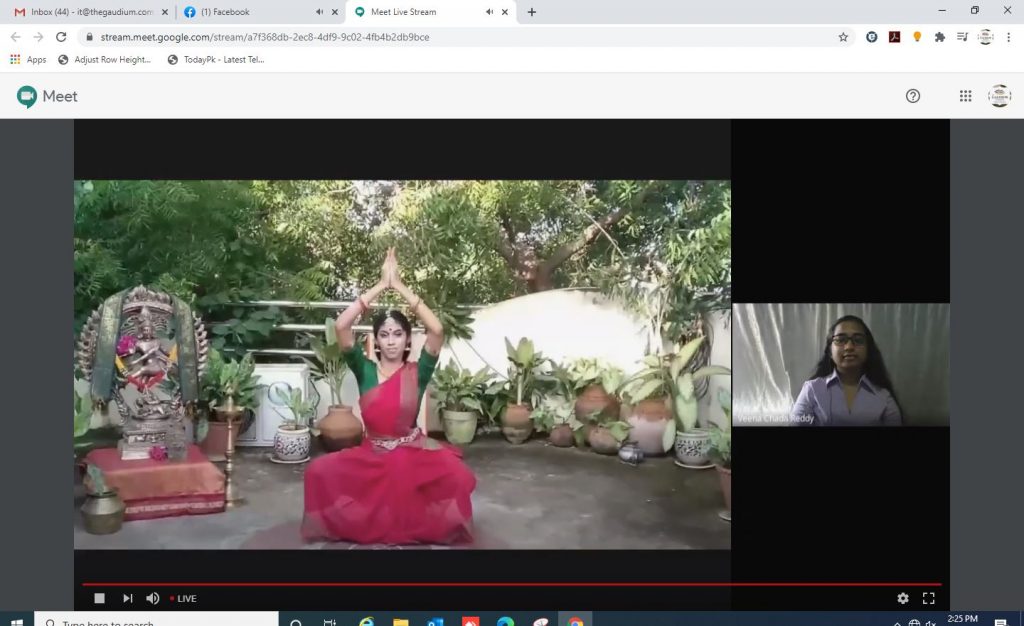Image resolution: width=1024 pixels, height=626 pixels.
Task: Open the Google apps grid
Action: 965,96
